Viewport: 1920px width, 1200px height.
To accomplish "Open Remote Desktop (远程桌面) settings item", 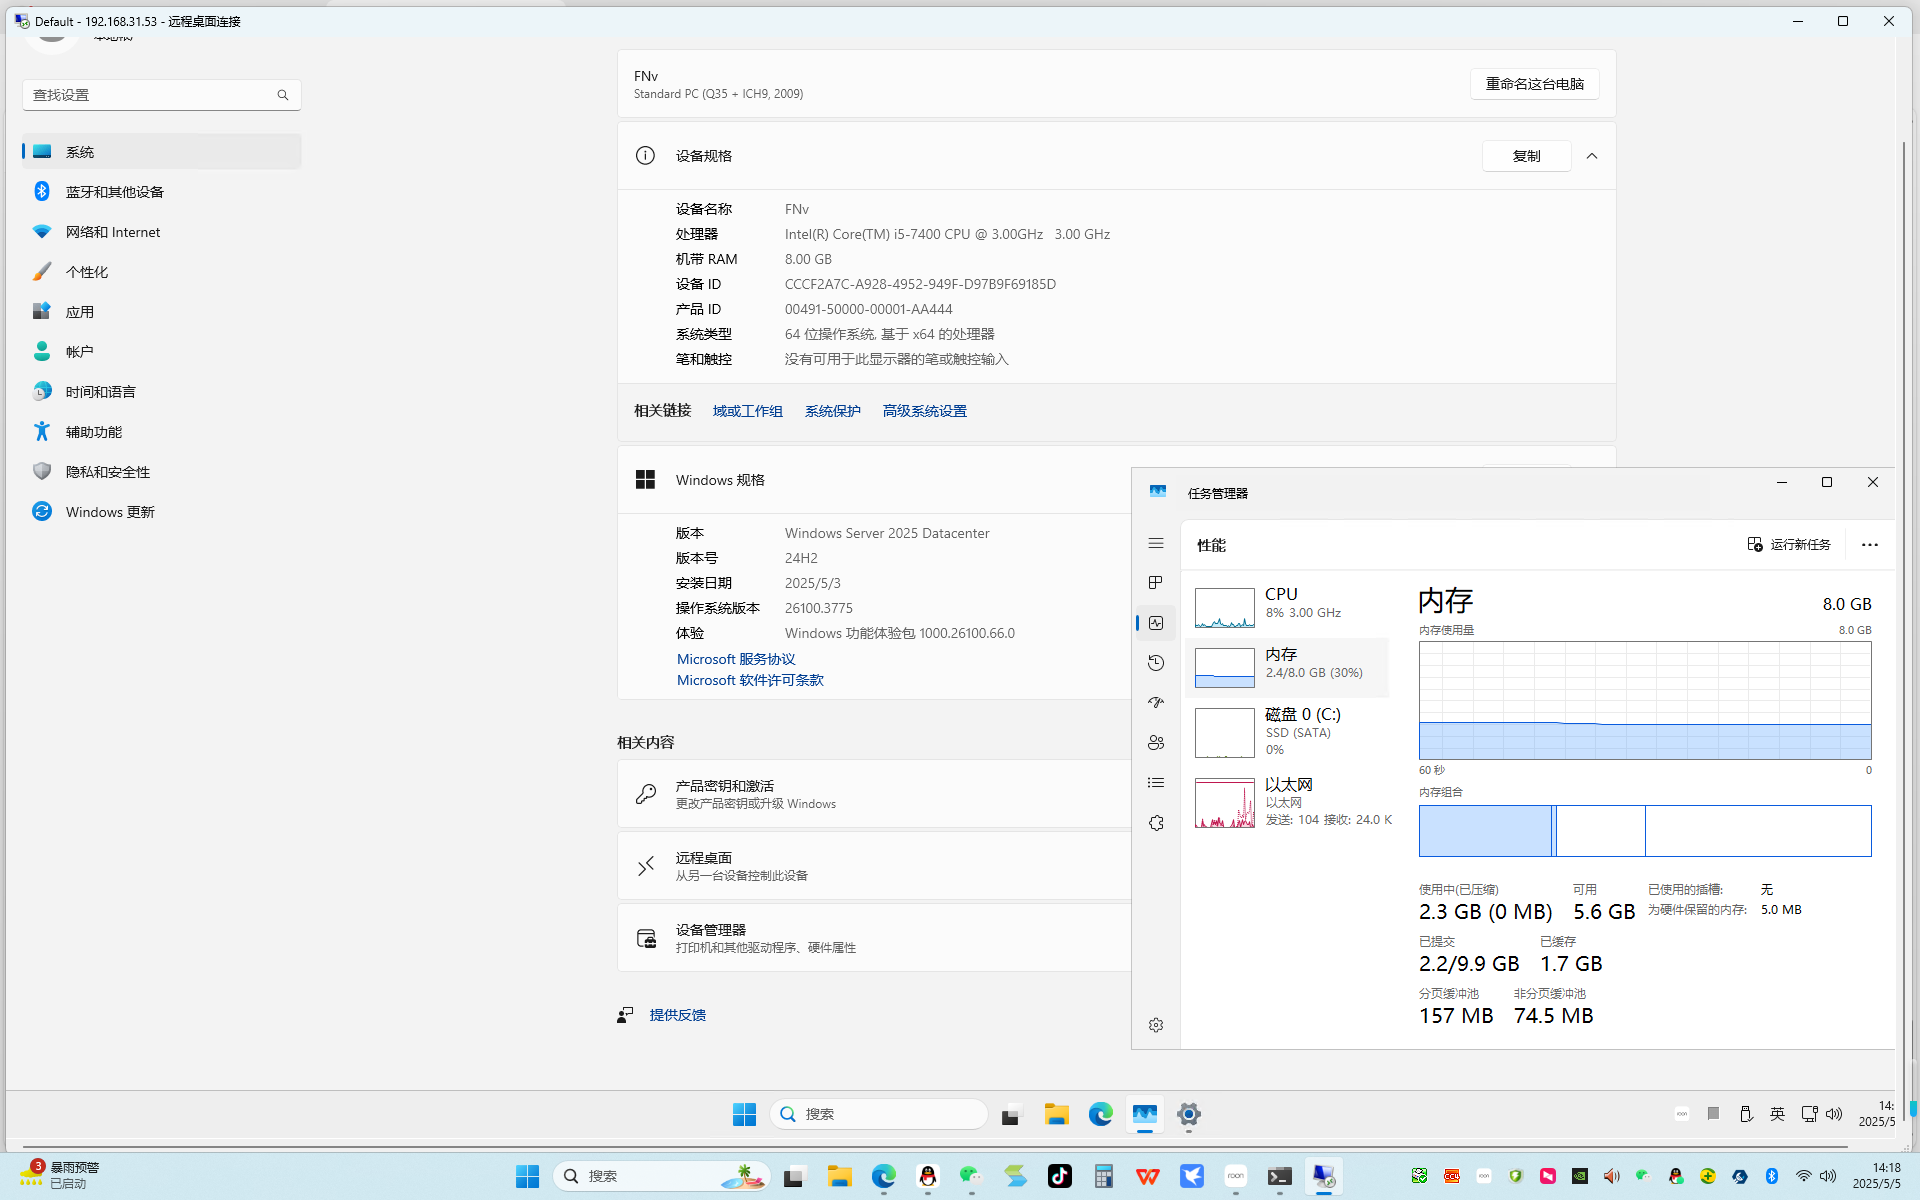I will (x=874, y=866).
